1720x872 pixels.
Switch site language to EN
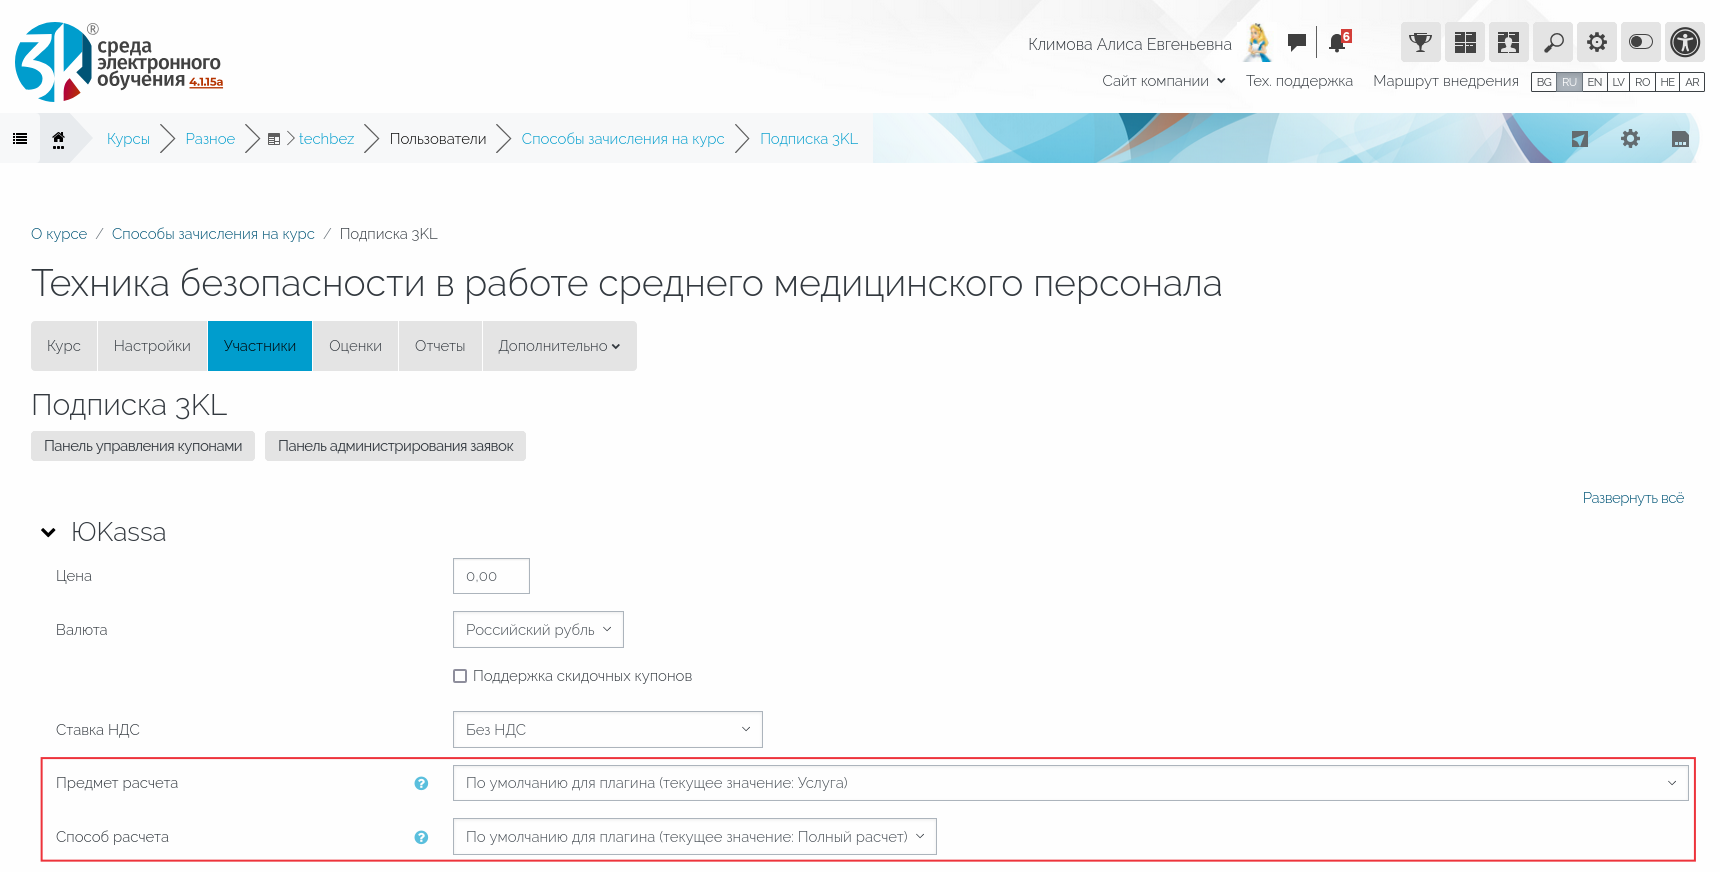pyautogui.click(x=1595, y=82)
